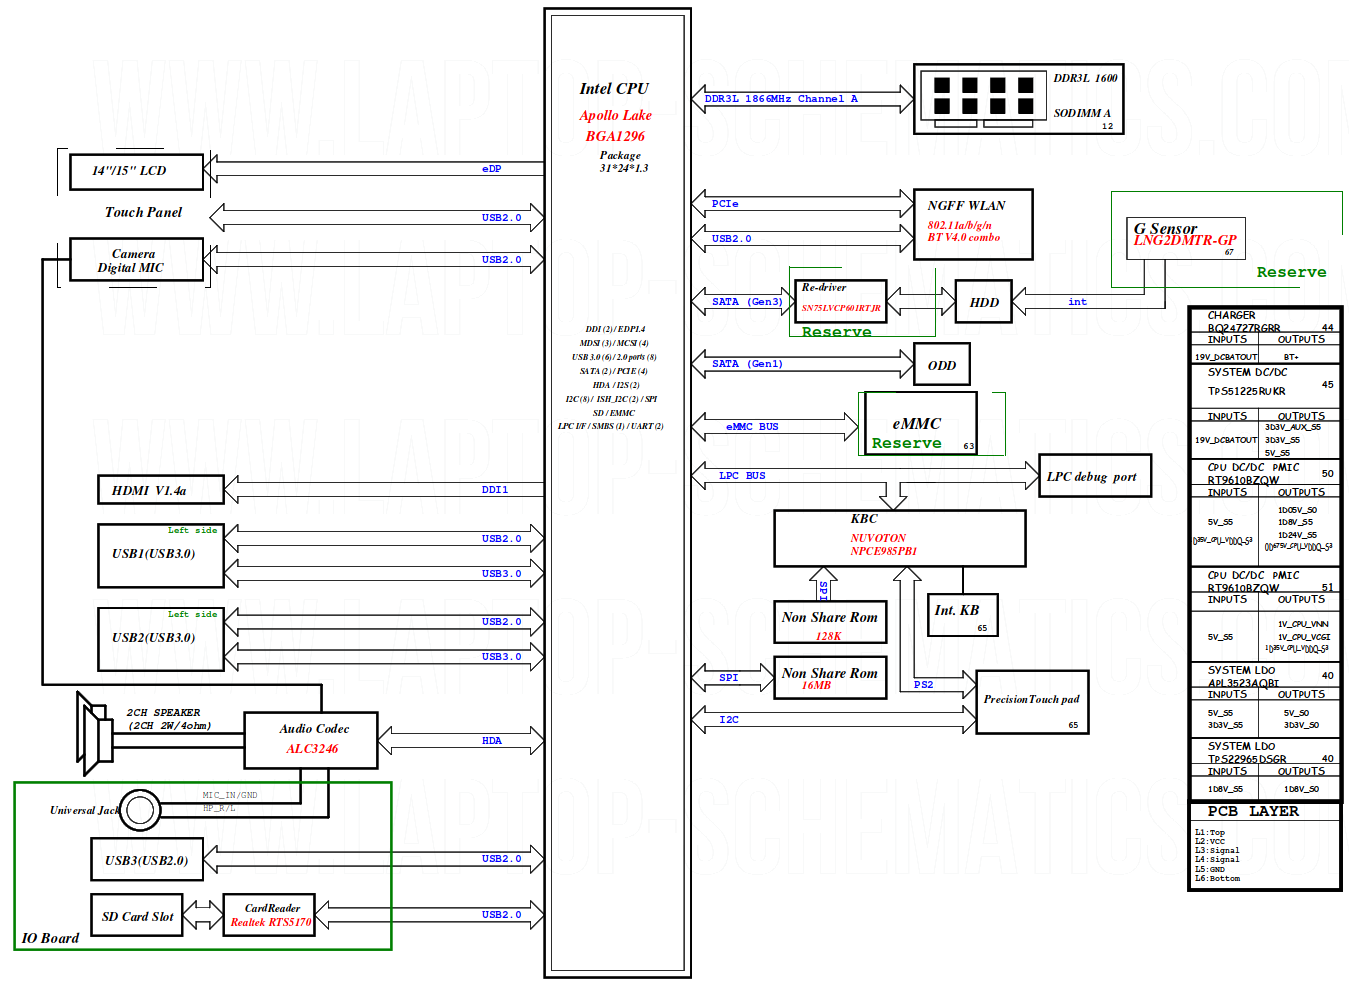Select the Universal Jack circular connector symbol
Screen dimensions: 1349x987
point(140,810)
